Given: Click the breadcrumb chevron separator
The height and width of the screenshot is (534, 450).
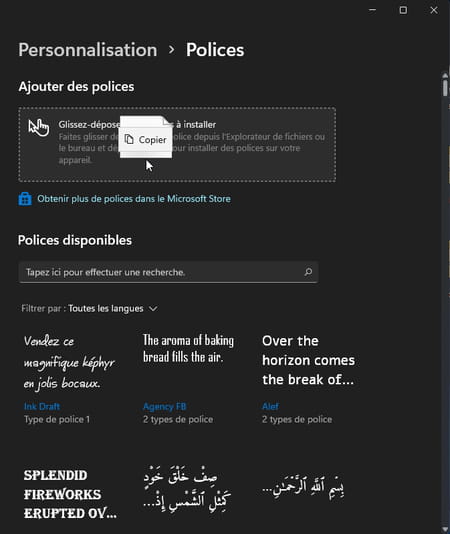Looking at the screenshot, I should 172,50.
